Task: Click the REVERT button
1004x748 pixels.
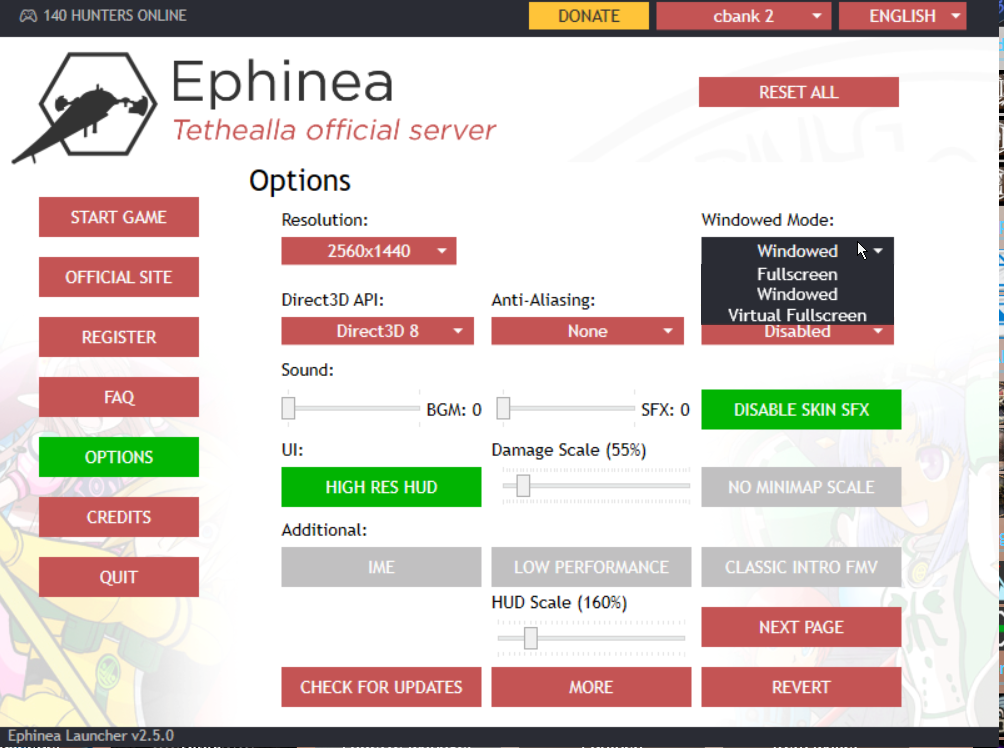Action: 801,687
